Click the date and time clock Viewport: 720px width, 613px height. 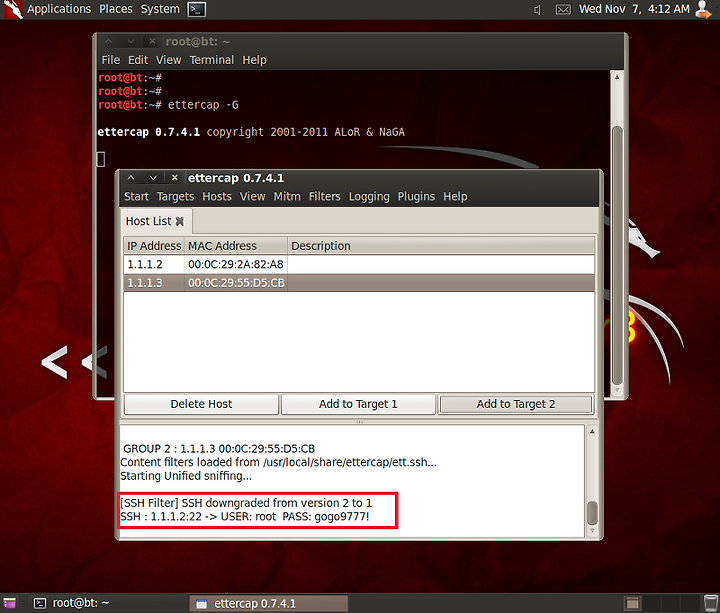[634, 9]
